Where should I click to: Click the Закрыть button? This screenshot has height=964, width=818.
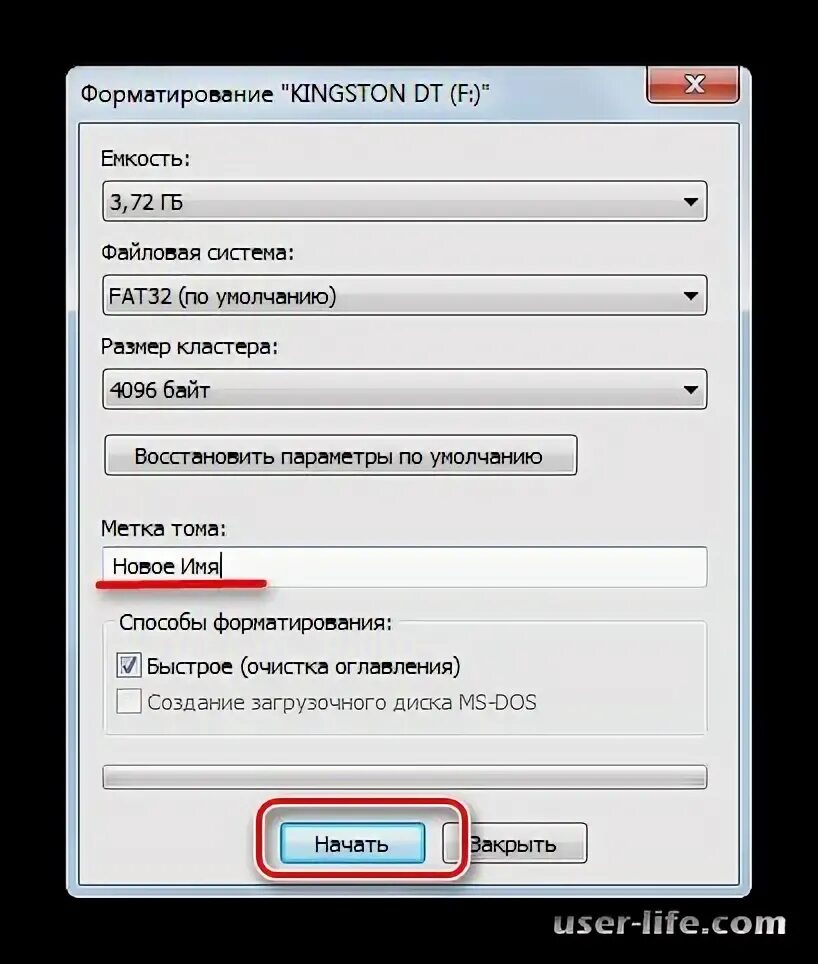(514, 844)
